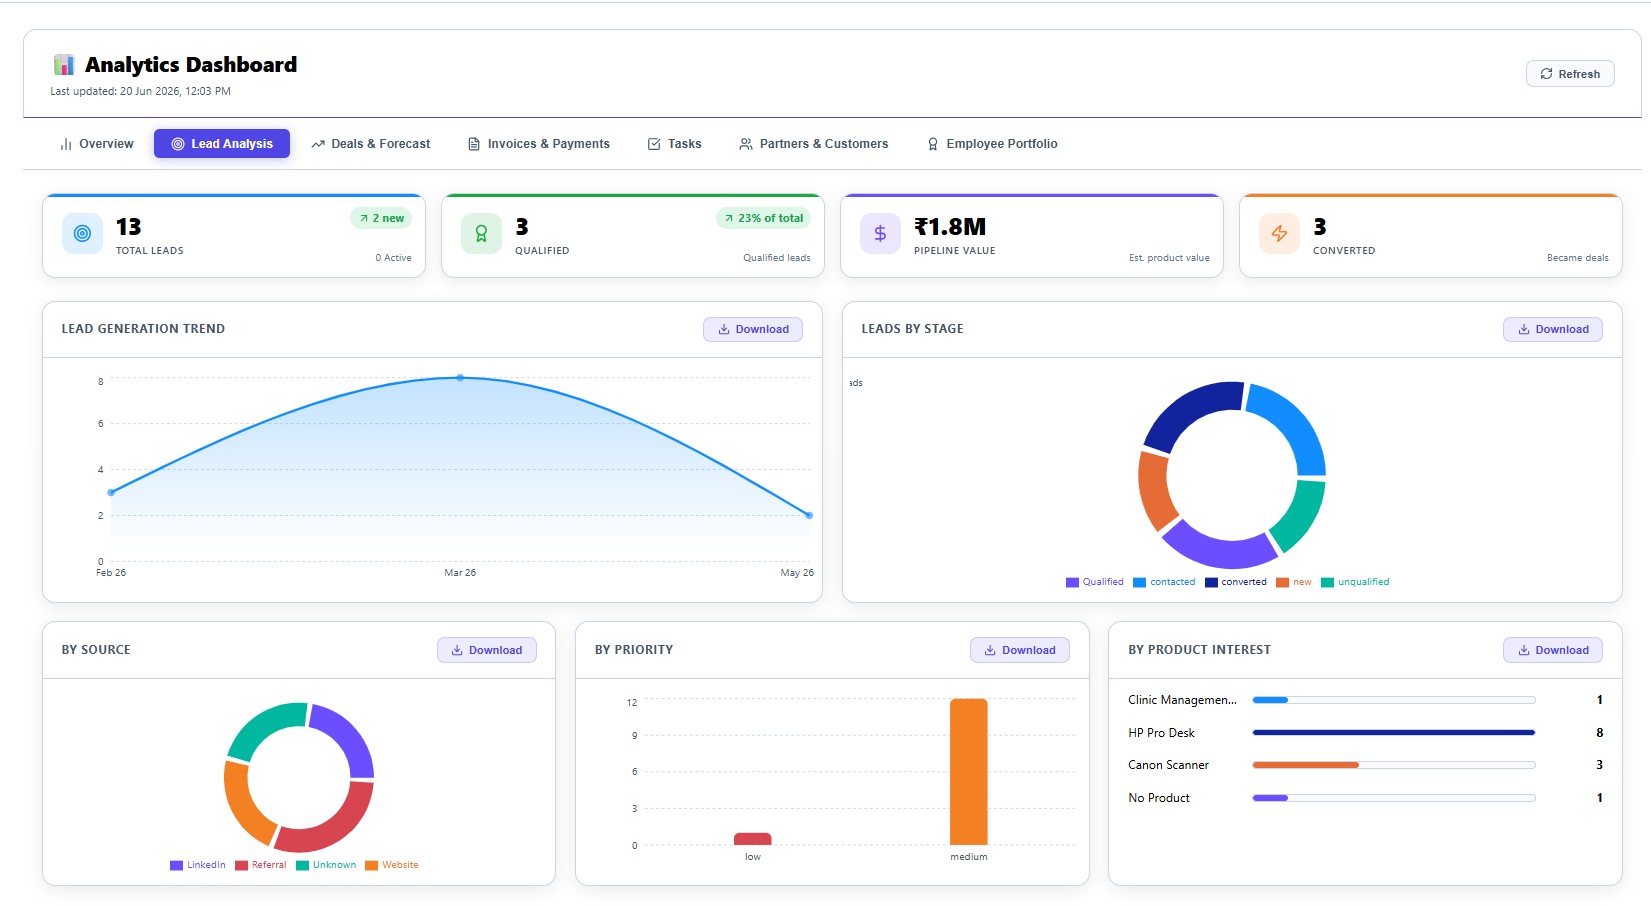Screen dimensions: 1651x906
Task: Click the red low priority bar
Action: point(752,839)
